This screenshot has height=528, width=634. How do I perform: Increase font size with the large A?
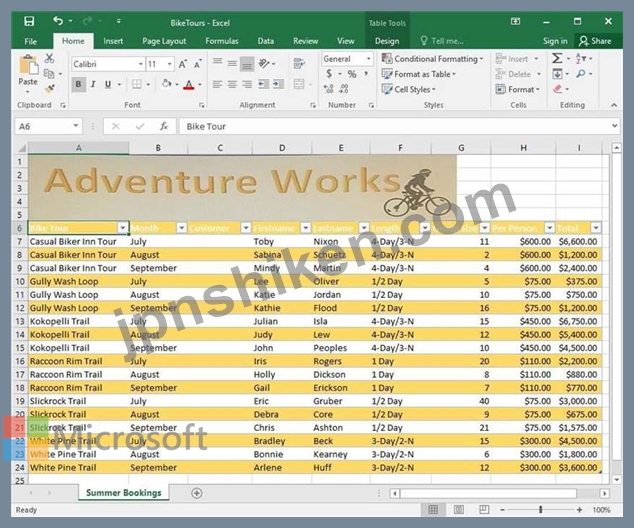183,64
